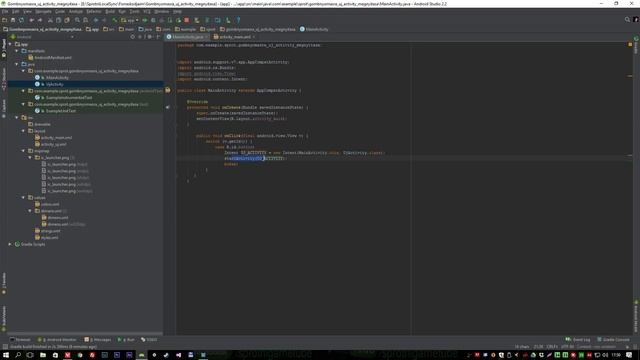The height and width of the screenshot is (360, 640).
Task: Open the TODO tool window
Action: (149, 340)
